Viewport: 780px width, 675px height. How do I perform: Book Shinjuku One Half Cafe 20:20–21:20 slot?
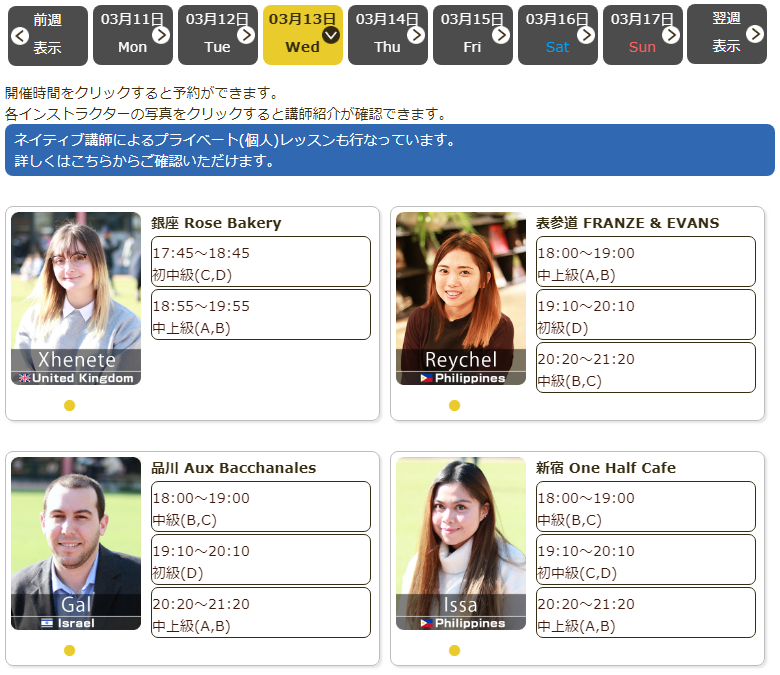(x=645, y=613)
